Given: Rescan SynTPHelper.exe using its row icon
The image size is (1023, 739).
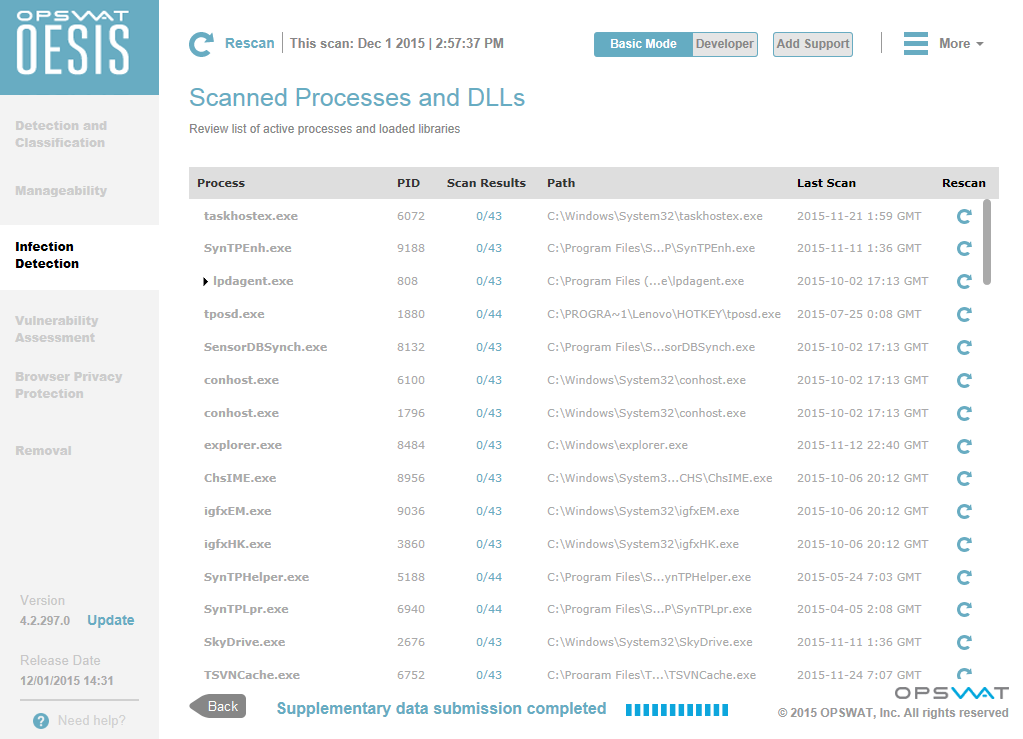Looking at the screenshot, I should coord(964,577).
